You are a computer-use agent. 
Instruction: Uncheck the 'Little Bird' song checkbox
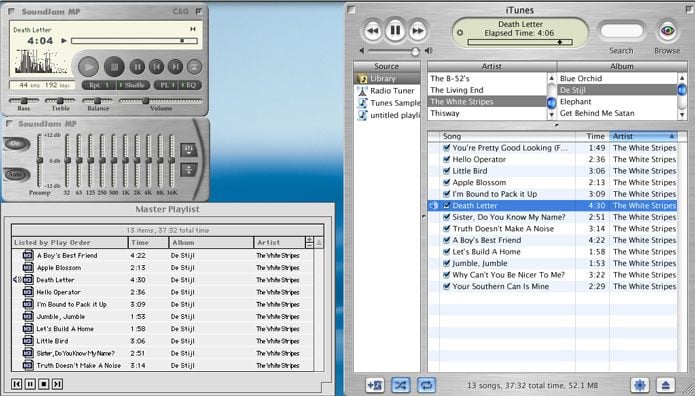point(447,171)
